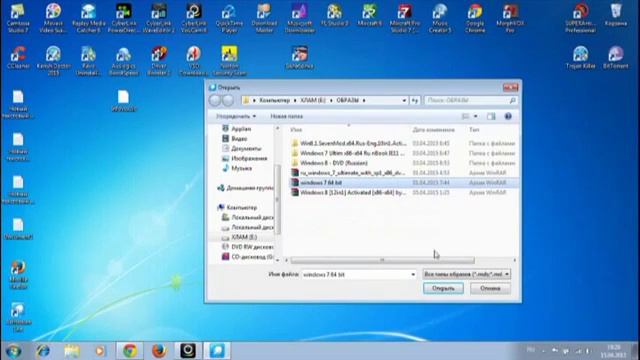Expand the address bar history dropdown

pos(404,100)
